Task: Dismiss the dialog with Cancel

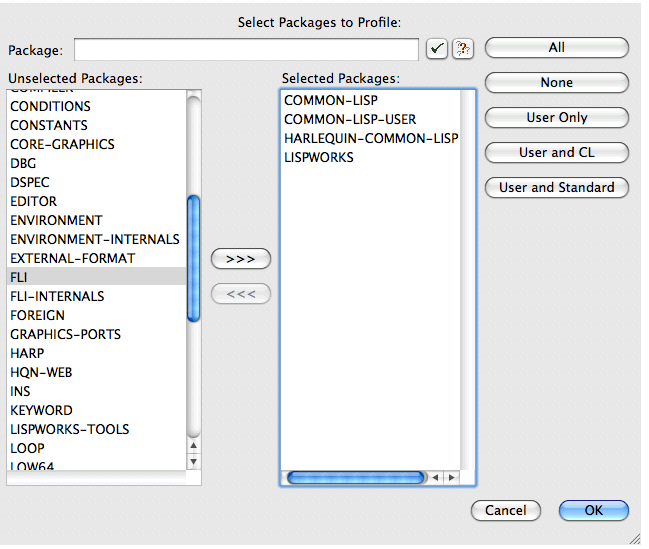Action: 506,510
